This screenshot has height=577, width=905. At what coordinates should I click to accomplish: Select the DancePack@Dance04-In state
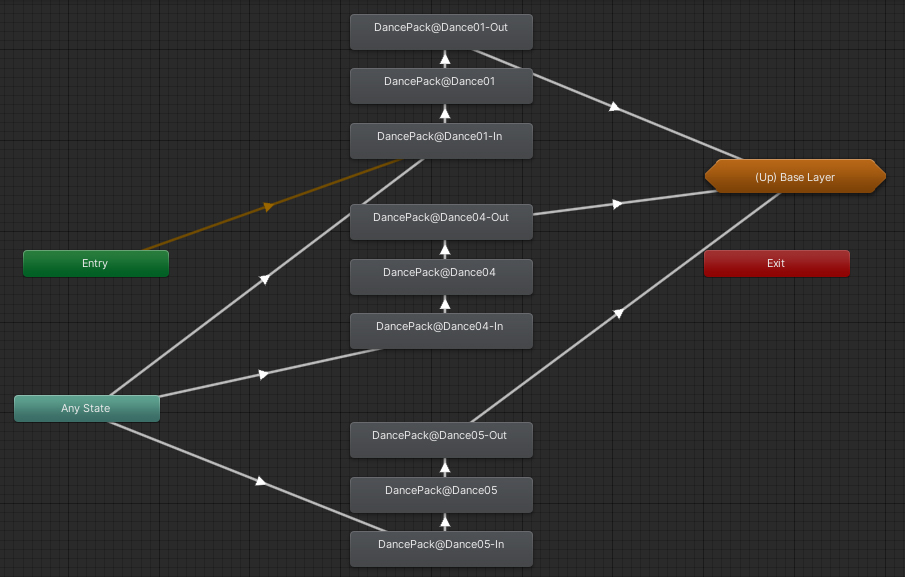pos(440,326)
